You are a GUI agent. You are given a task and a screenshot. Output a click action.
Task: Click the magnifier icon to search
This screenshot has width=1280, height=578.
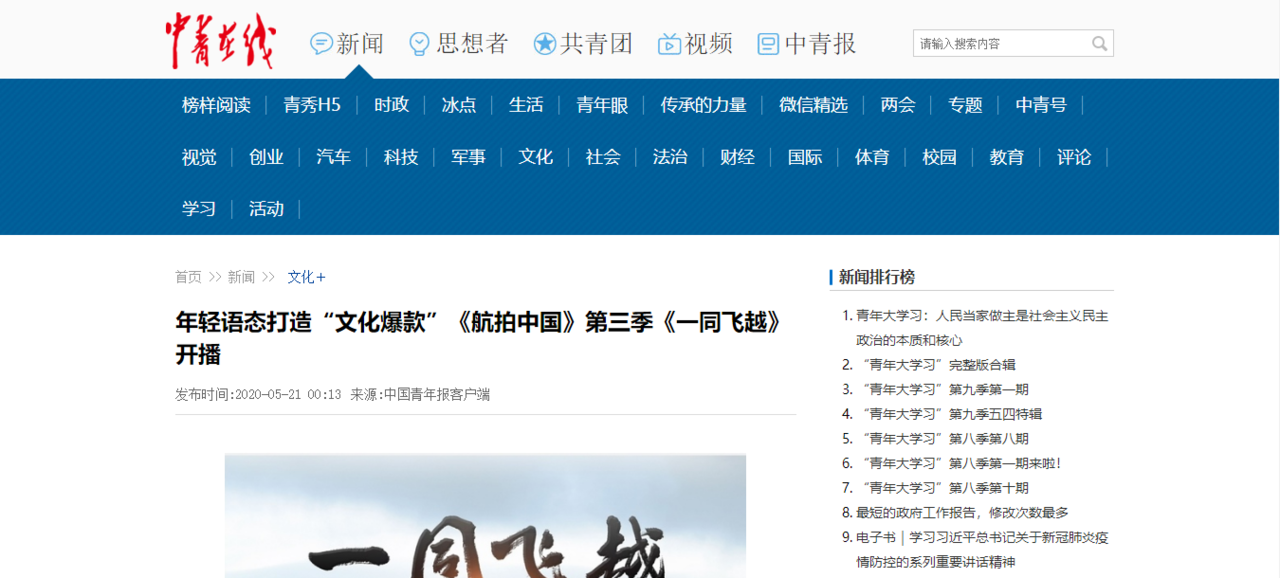(1099, 43)
